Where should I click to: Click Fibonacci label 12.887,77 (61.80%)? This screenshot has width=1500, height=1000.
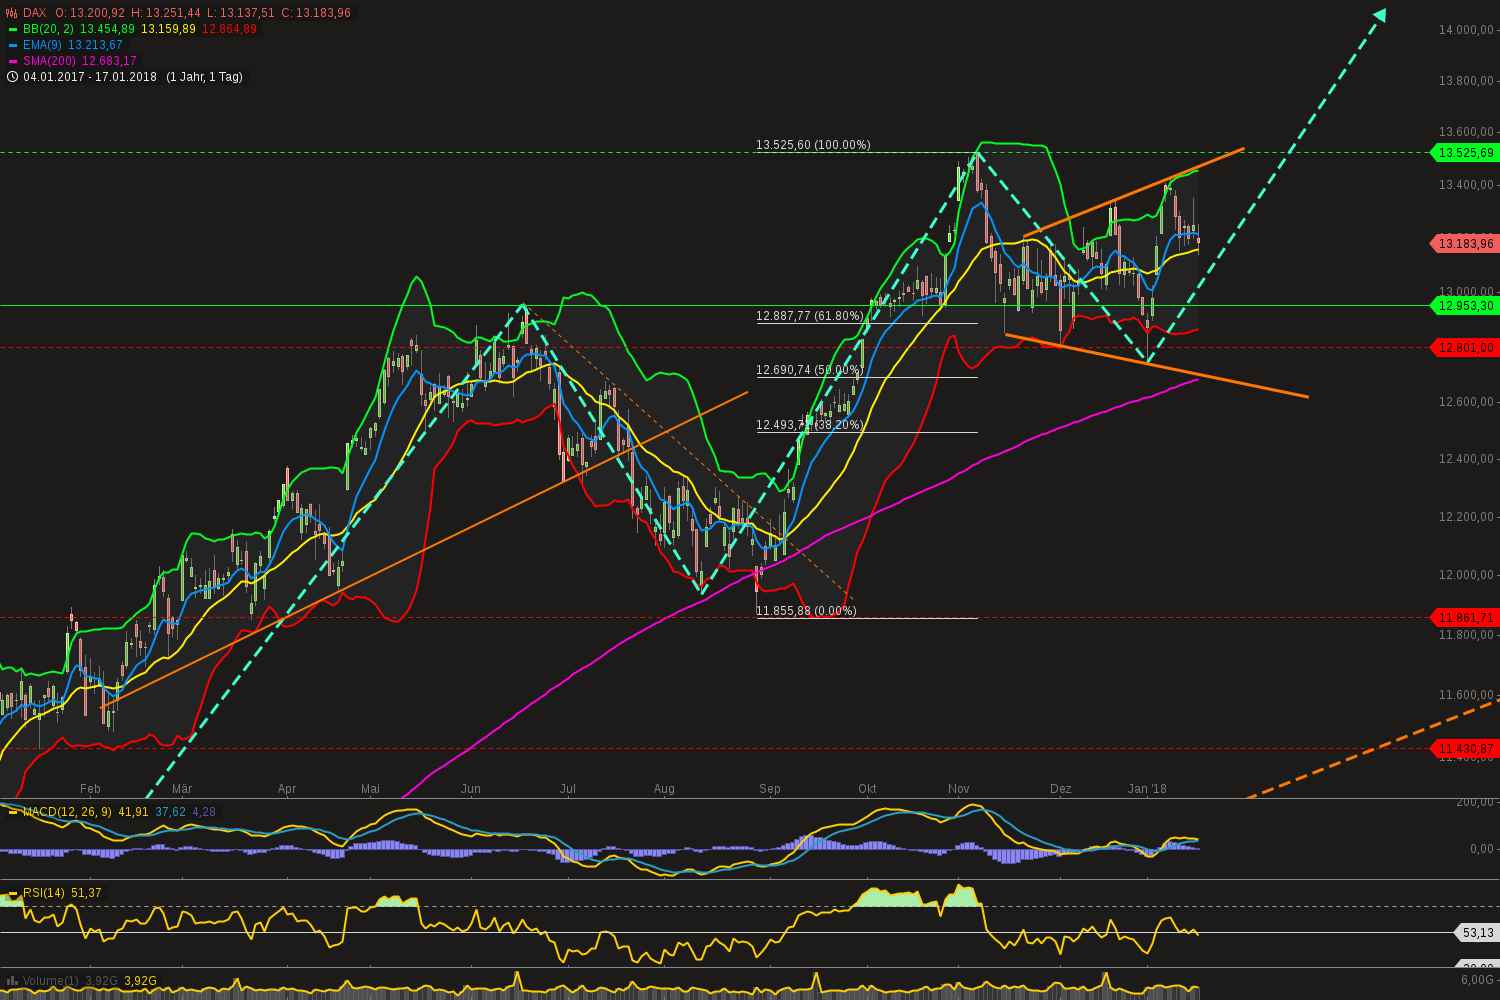coord(810,316)
